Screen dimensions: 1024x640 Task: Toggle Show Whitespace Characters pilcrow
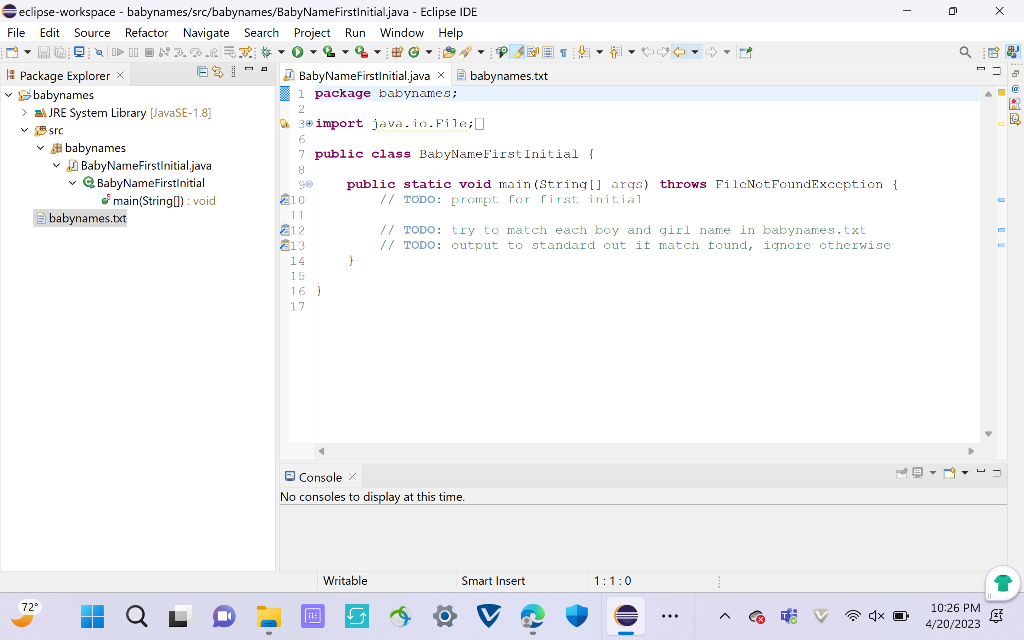pos(563,52)
